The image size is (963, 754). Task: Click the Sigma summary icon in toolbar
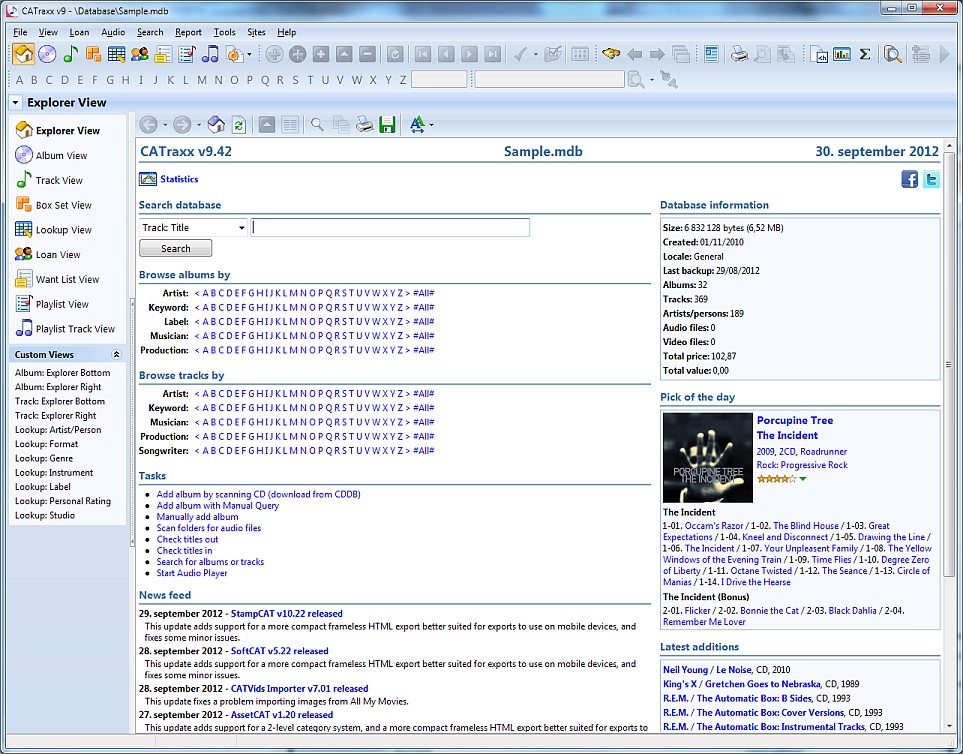point(865,54)
